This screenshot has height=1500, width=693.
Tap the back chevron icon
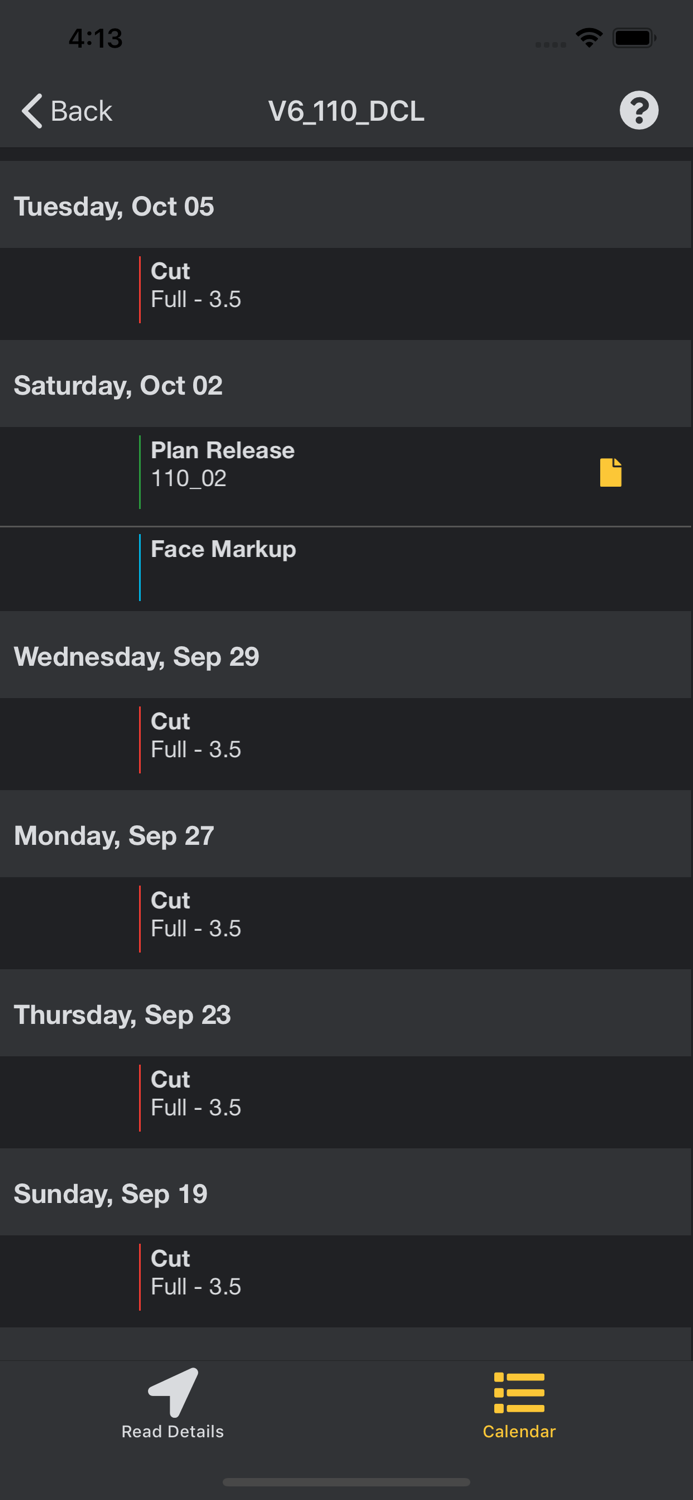coord(32,111)
